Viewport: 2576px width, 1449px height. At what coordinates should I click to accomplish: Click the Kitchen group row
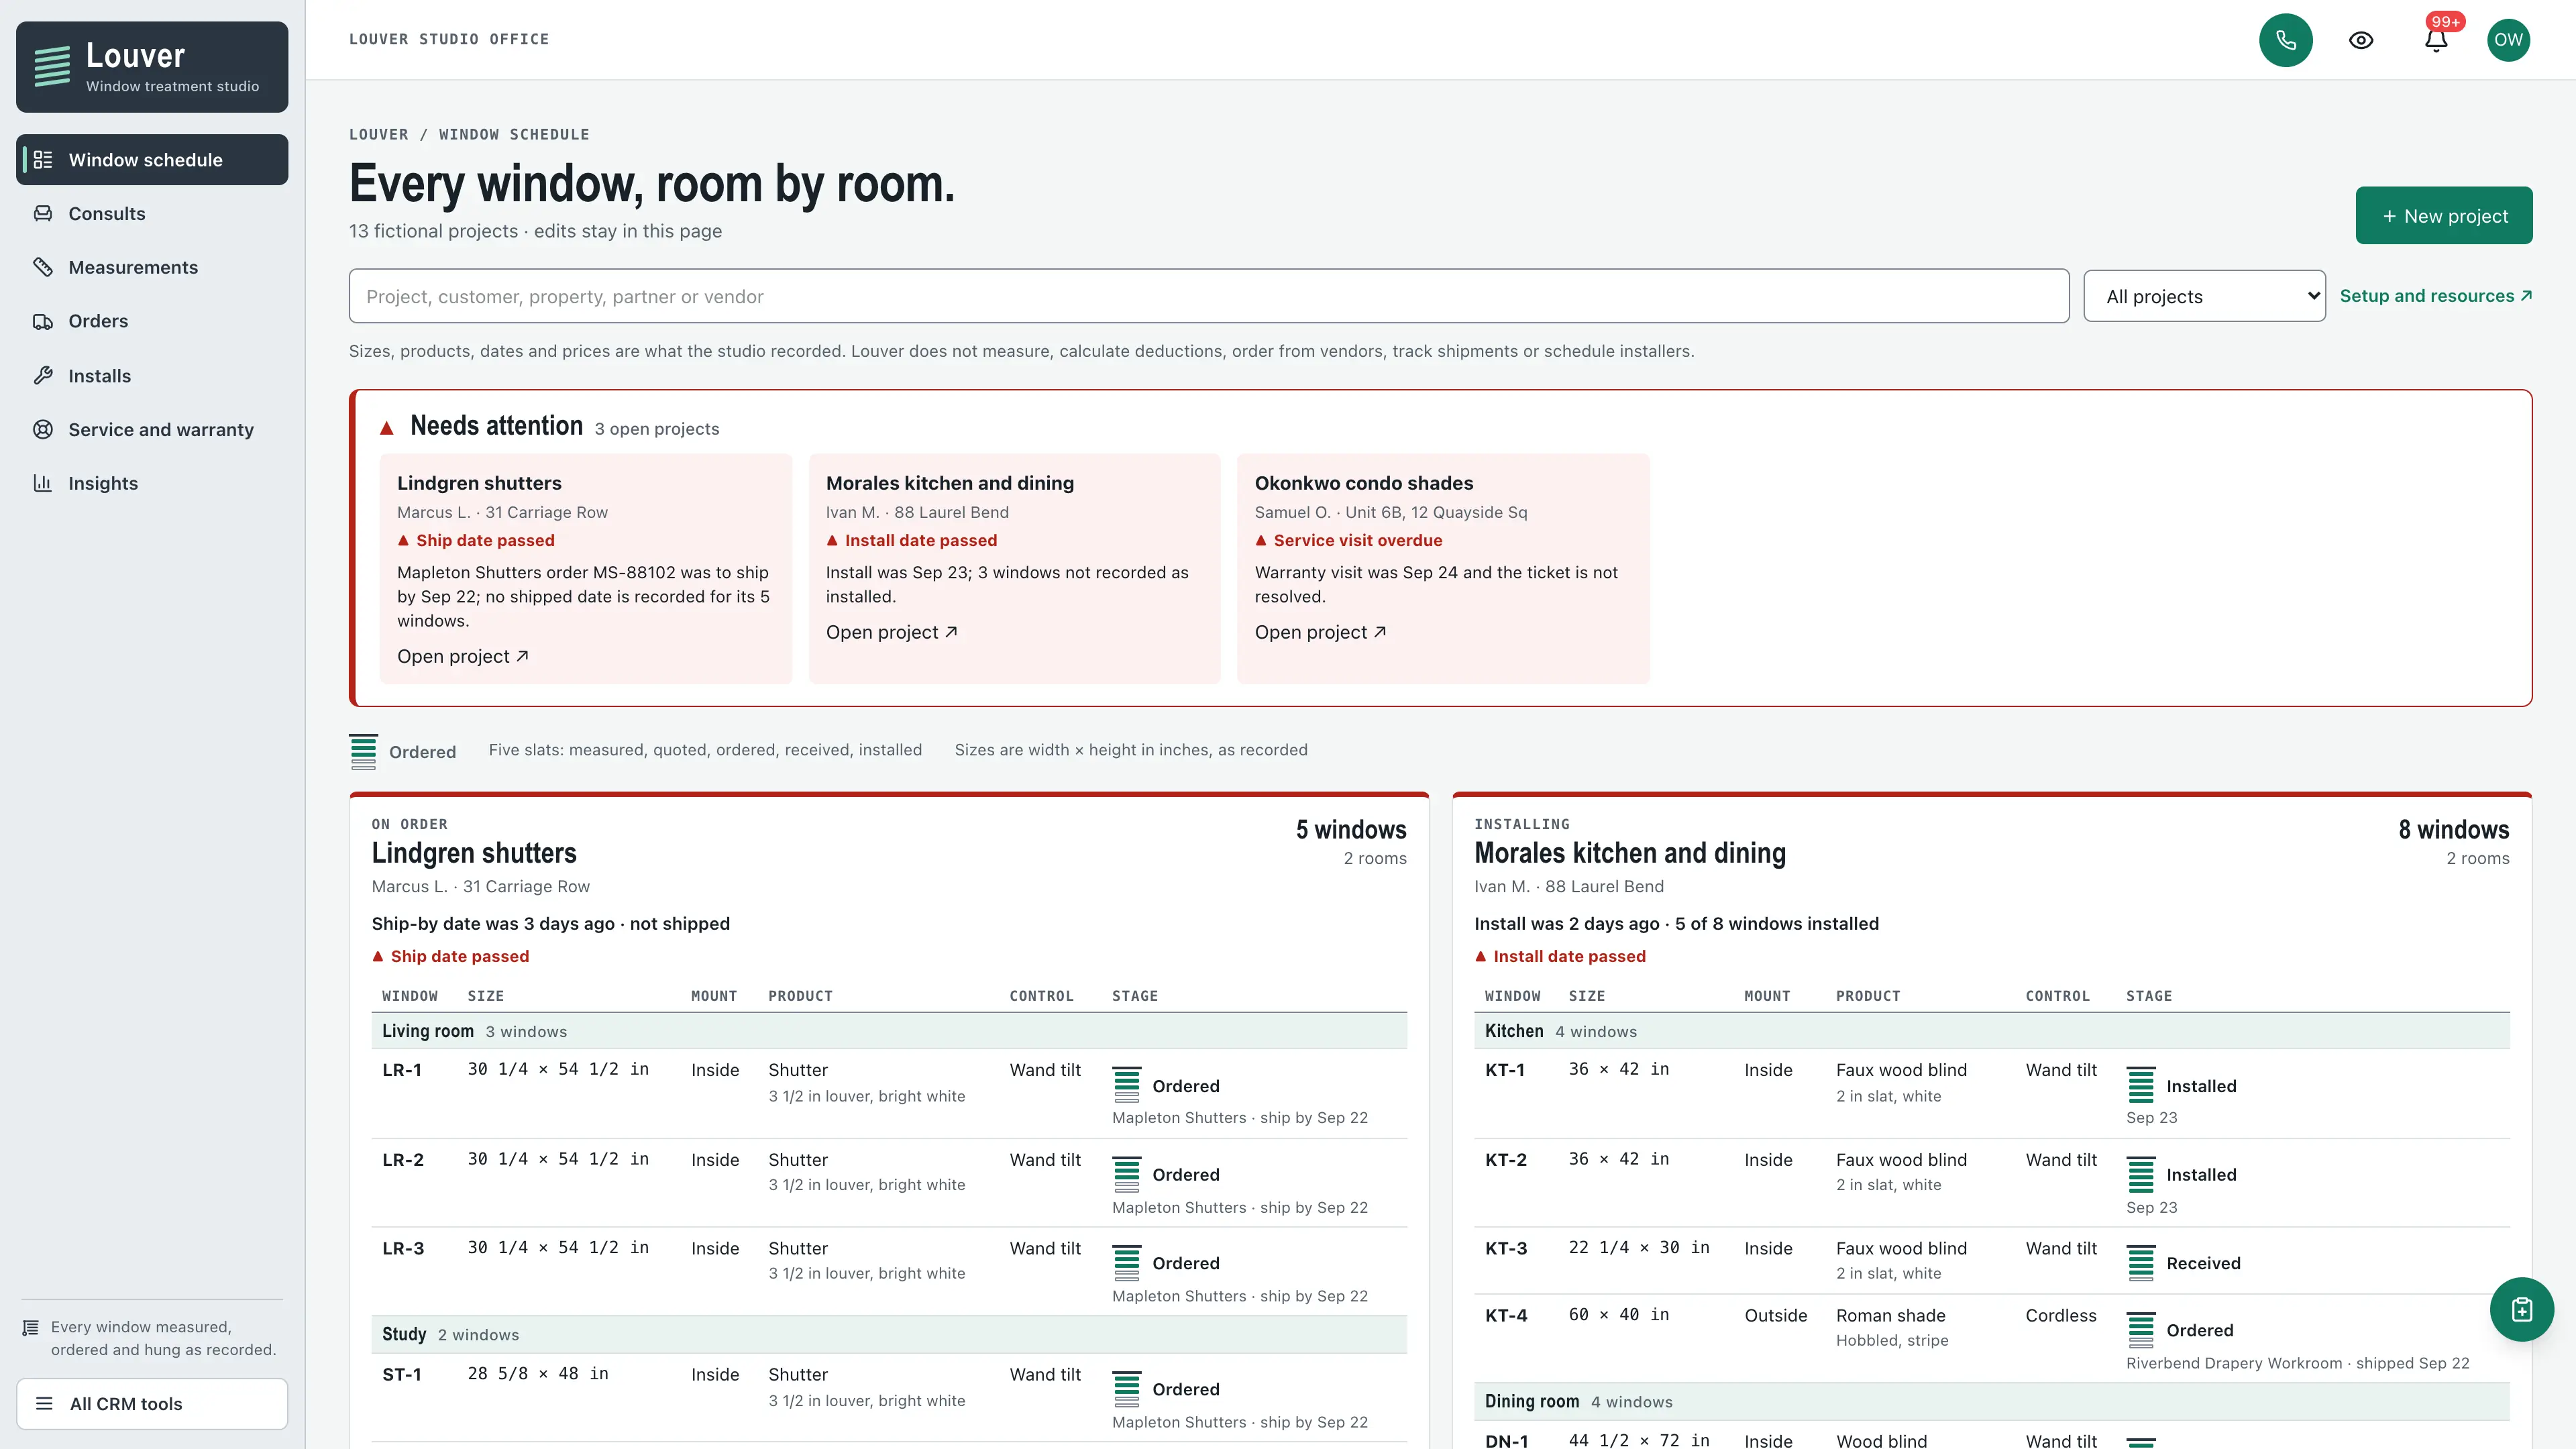[1992, 1031]
